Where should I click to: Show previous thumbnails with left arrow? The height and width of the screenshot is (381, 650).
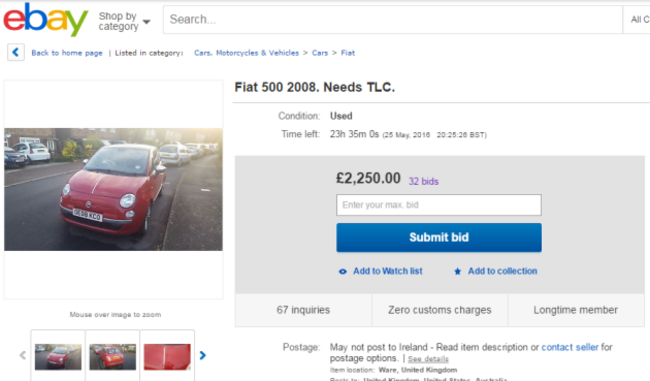pyautogui.click(x=23, y=355)
